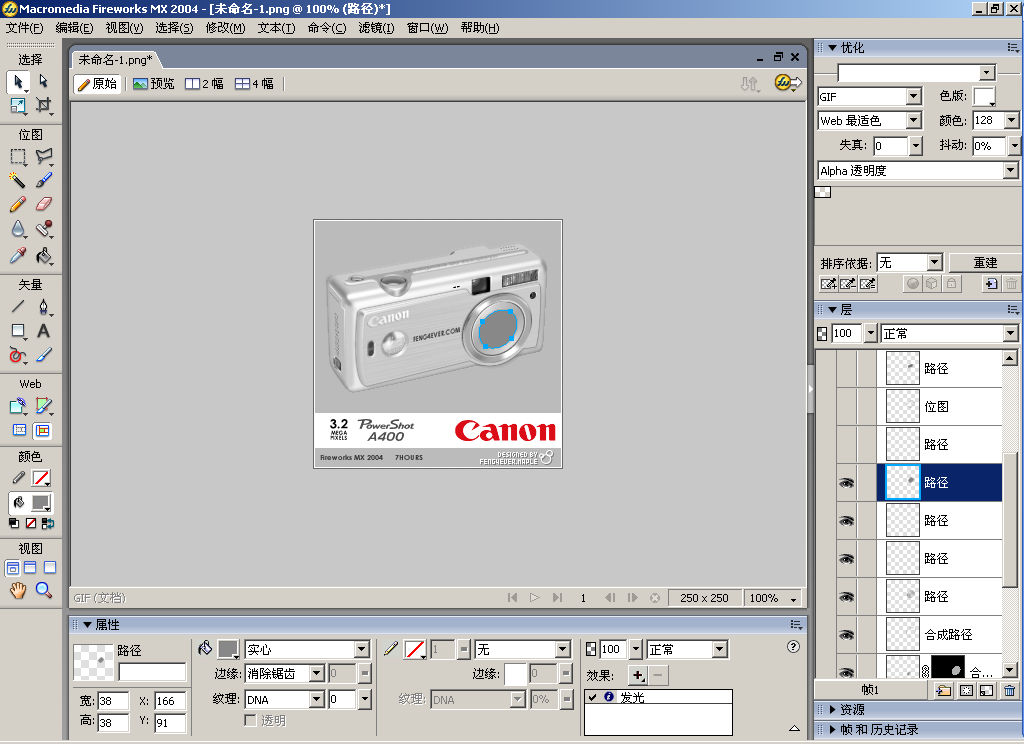Activate the Magic Wand tool
Screen dimensions: 1024x744
coord(18,180)
